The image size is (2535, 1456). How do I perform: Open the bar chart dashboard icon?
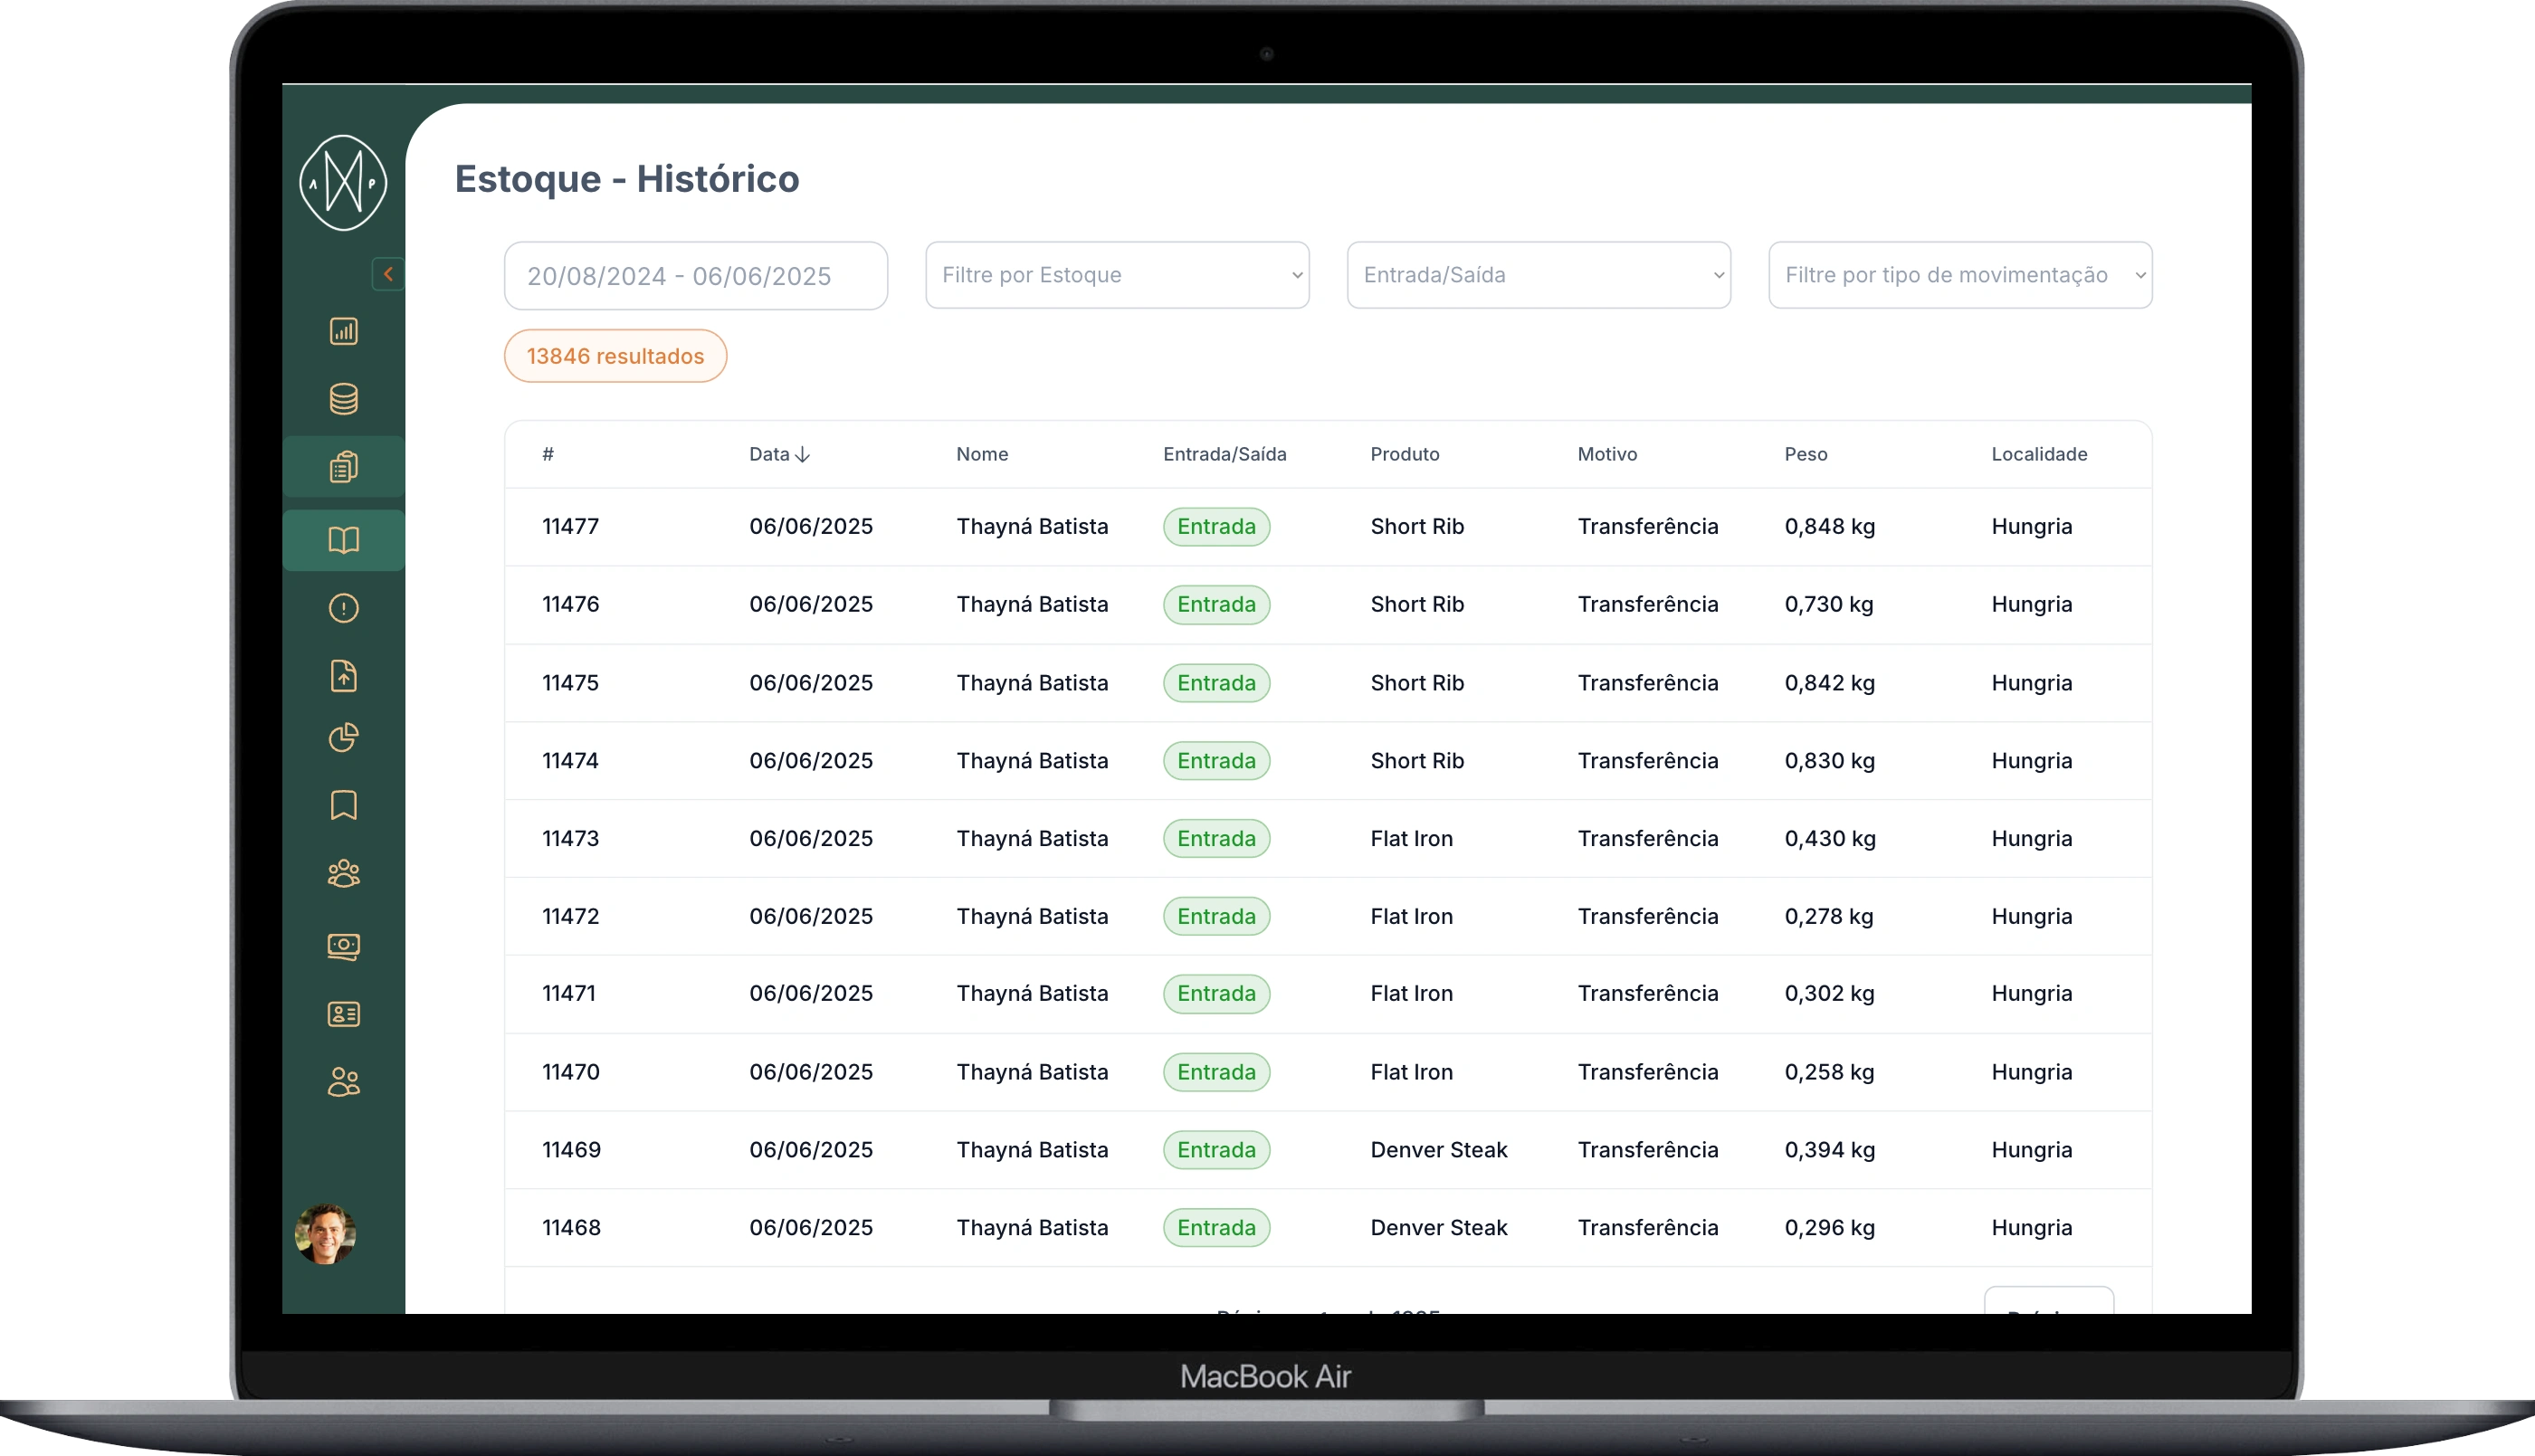click(x=343, y=331)
